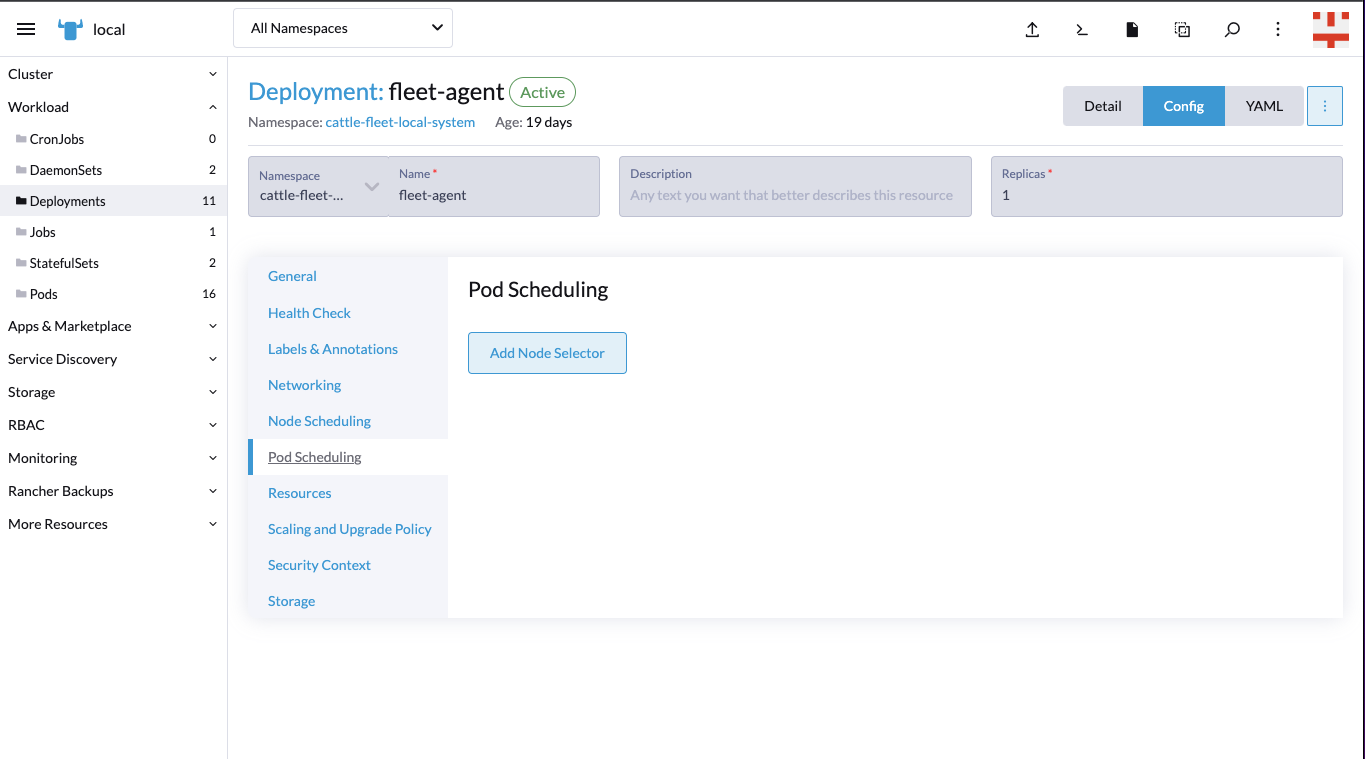Expand the RBAC section

(x=113, y=425)
